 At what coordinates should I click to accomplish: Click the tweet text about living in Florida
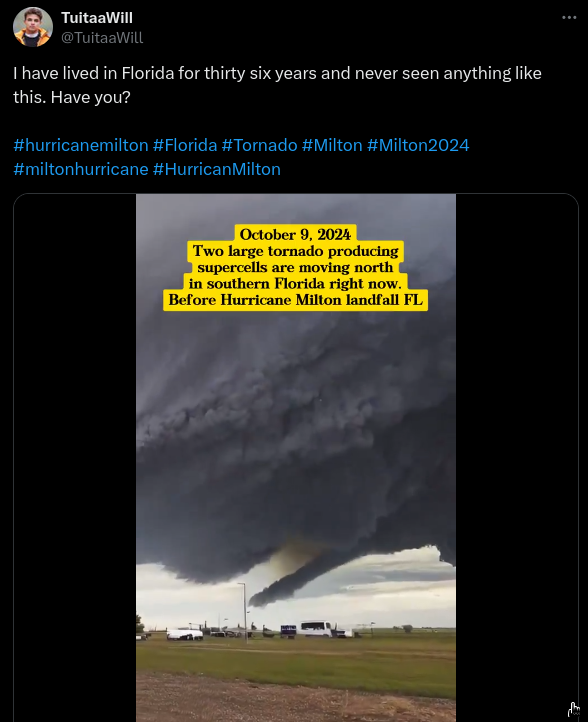277,85
